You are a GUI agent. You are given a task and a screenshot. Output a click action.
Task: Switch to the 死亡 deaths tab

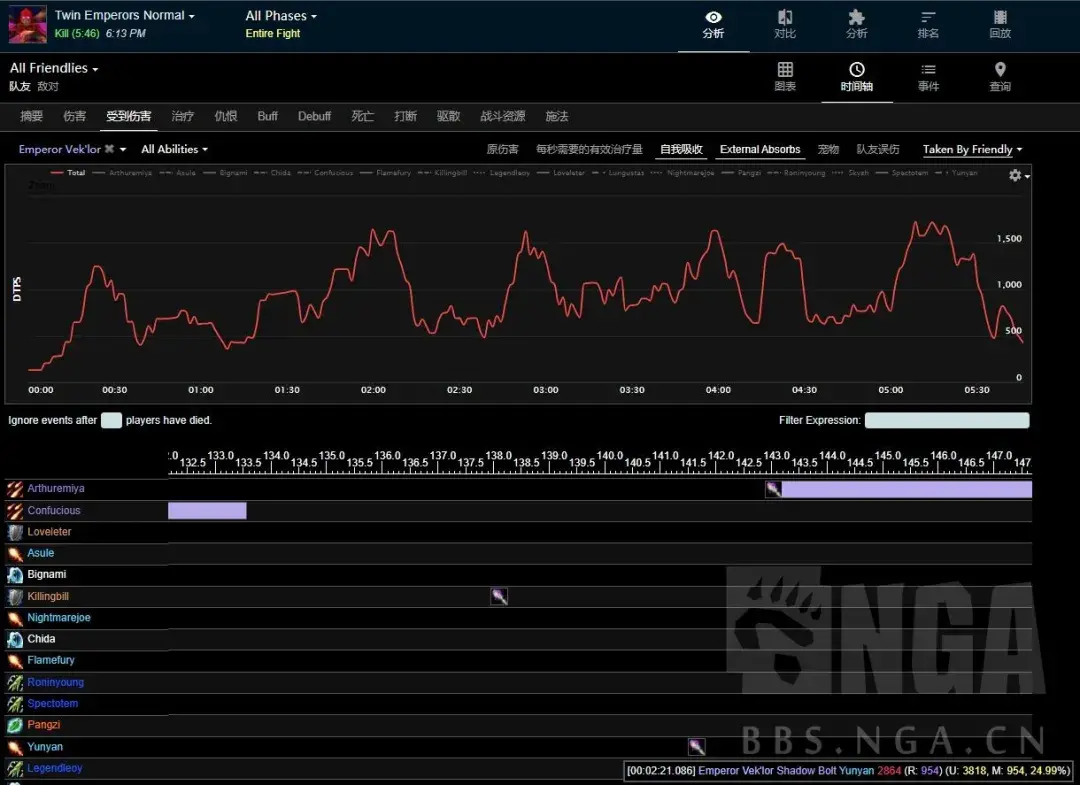point(362,116)
